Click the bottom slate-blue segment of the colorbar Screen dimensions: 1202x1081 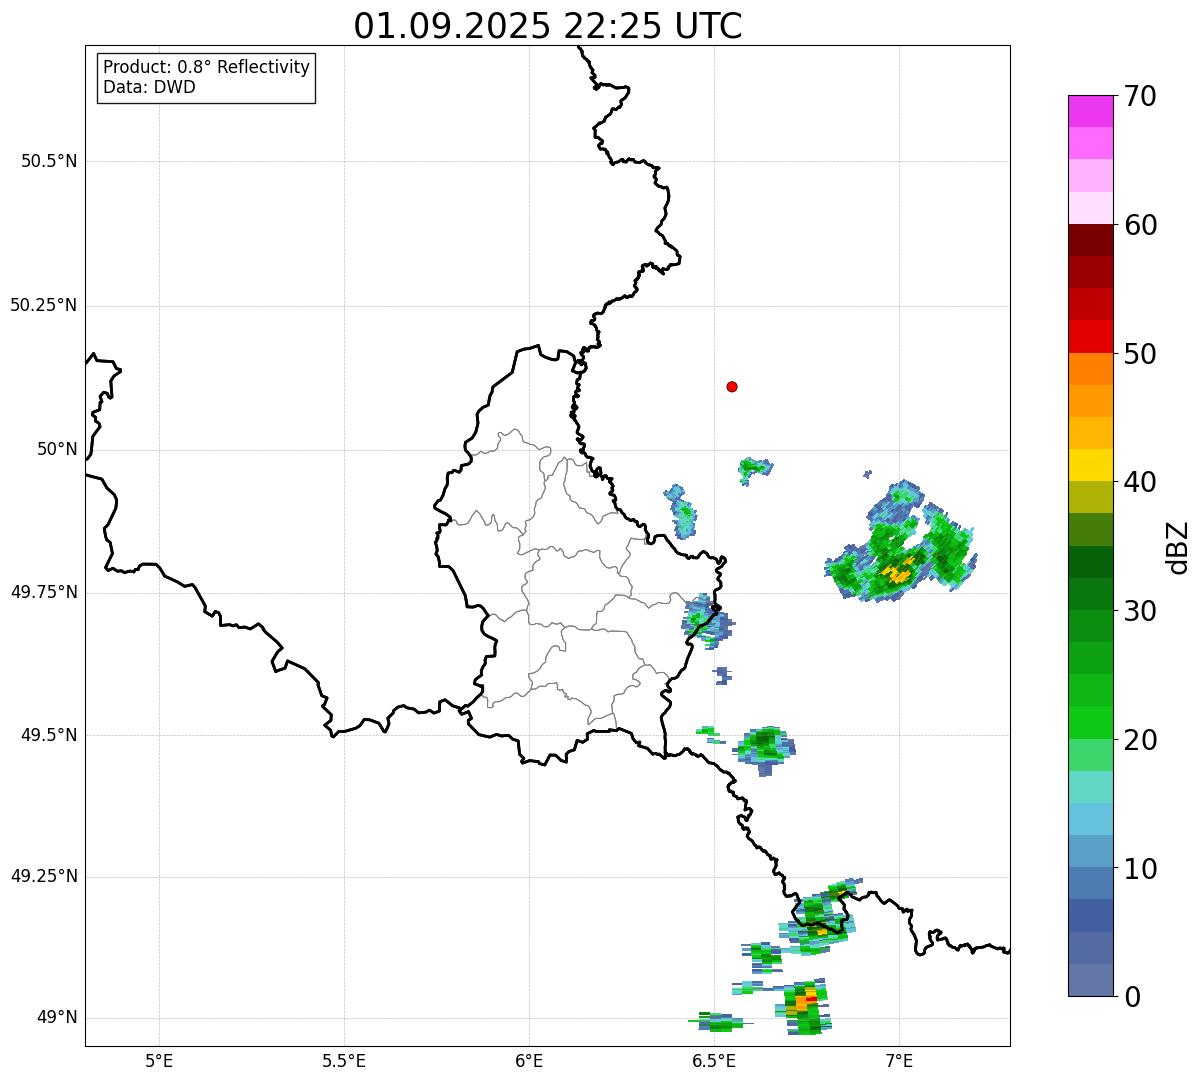tap(1090, 980)
